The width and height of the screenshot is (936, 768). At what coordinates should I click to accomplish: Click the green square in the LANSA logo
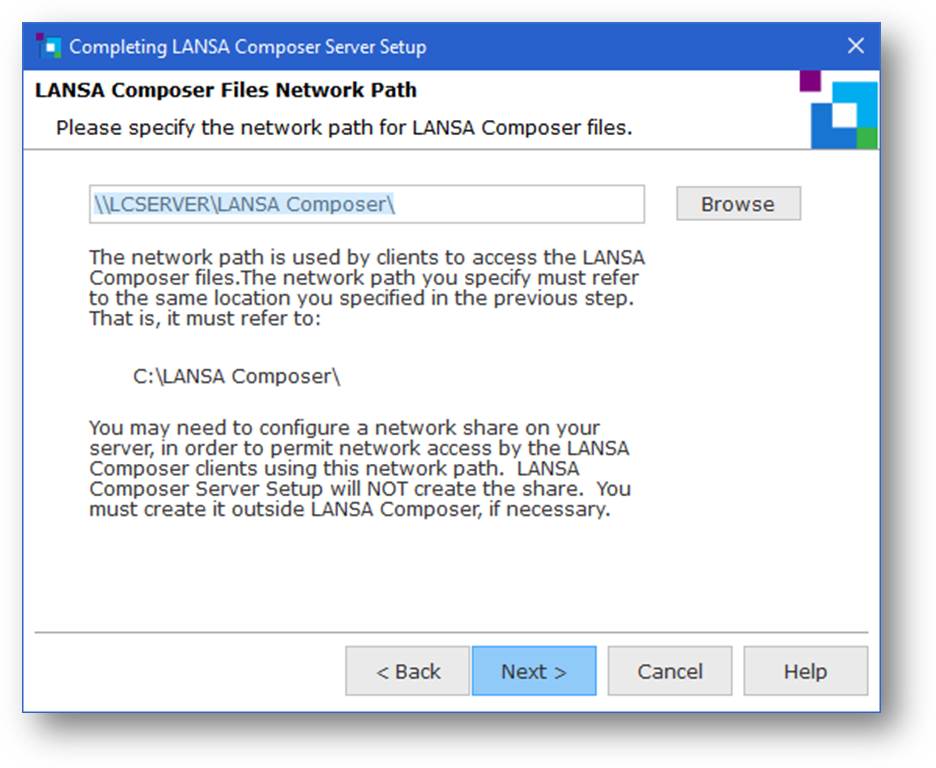(867, 138)
